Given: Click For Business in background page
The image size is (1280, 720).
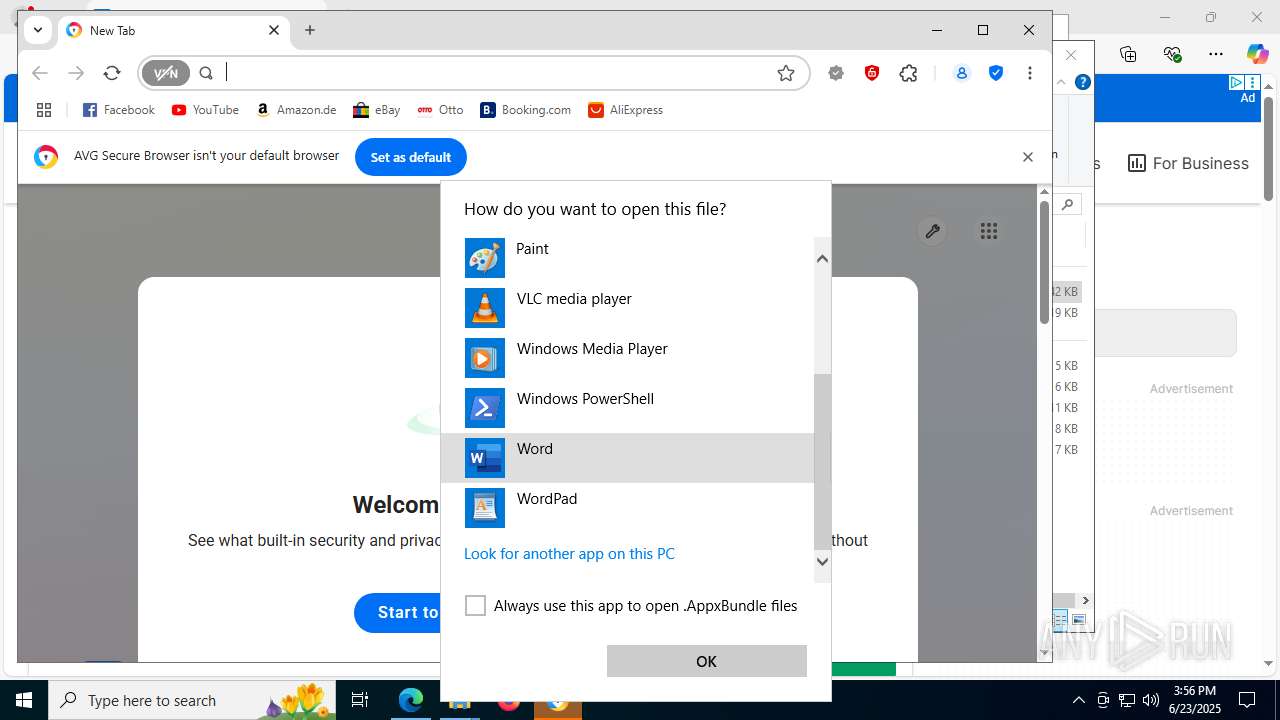Looking at the screenshot, I should 1189,163.
